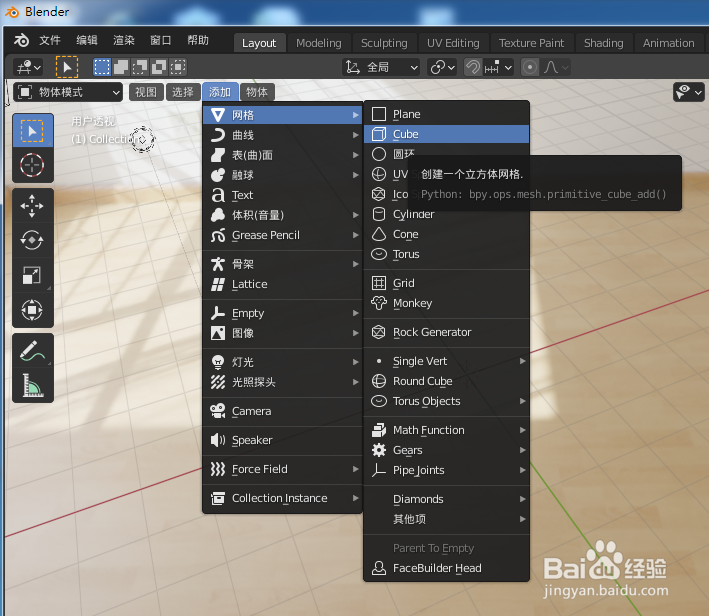Add a Grid mesh

click(x=446, y=283)
